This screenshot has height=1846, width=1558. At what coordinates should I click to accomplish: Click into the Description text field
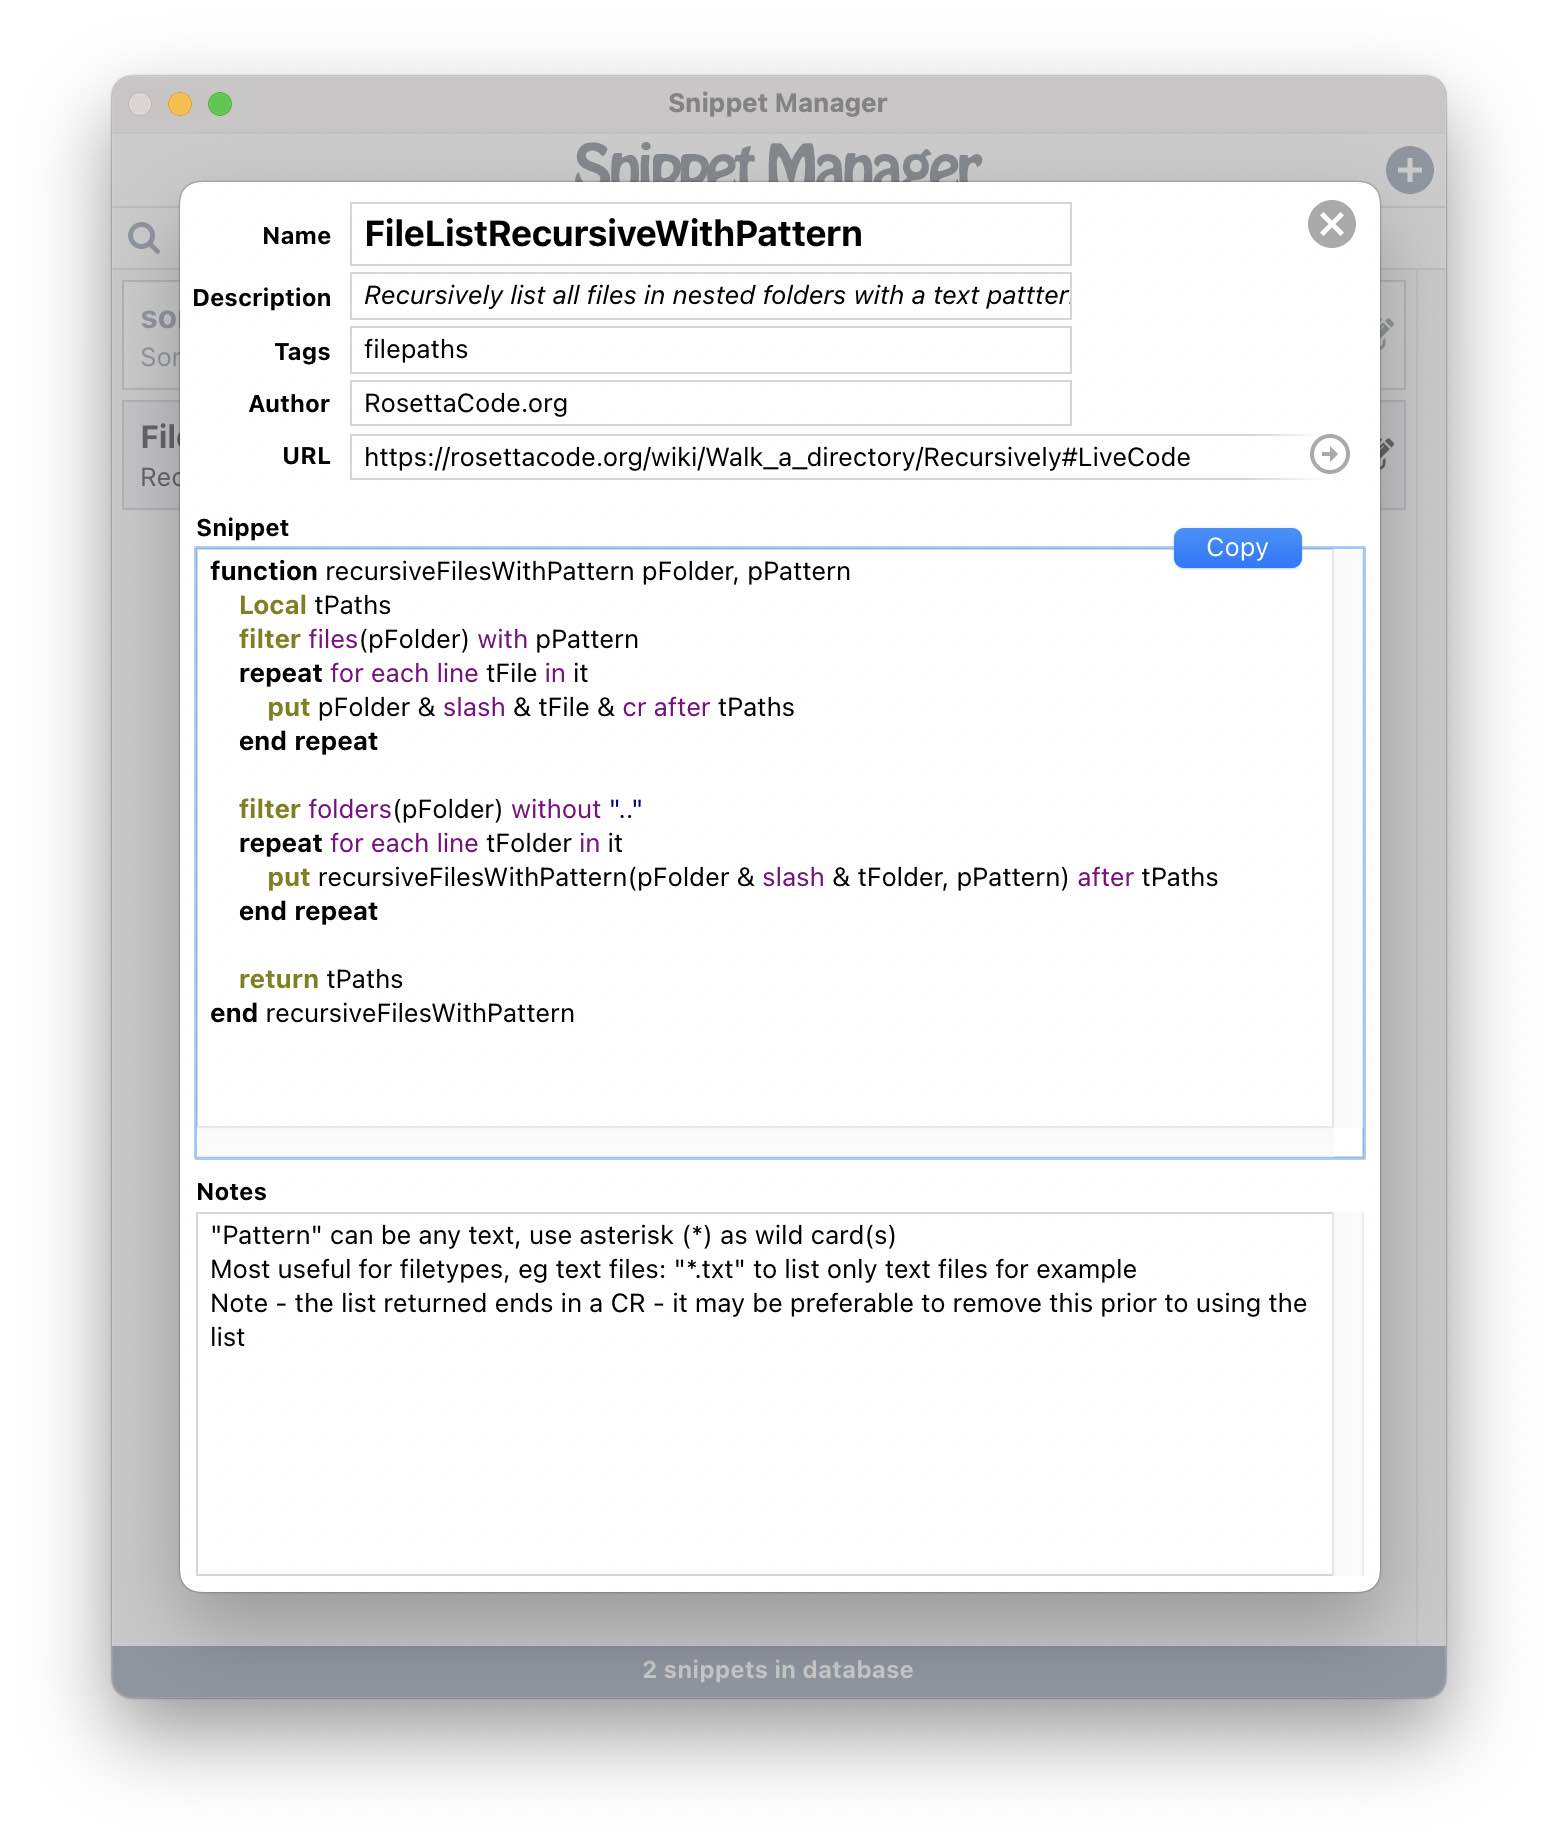pyautogui.click(x=710, y=296)
